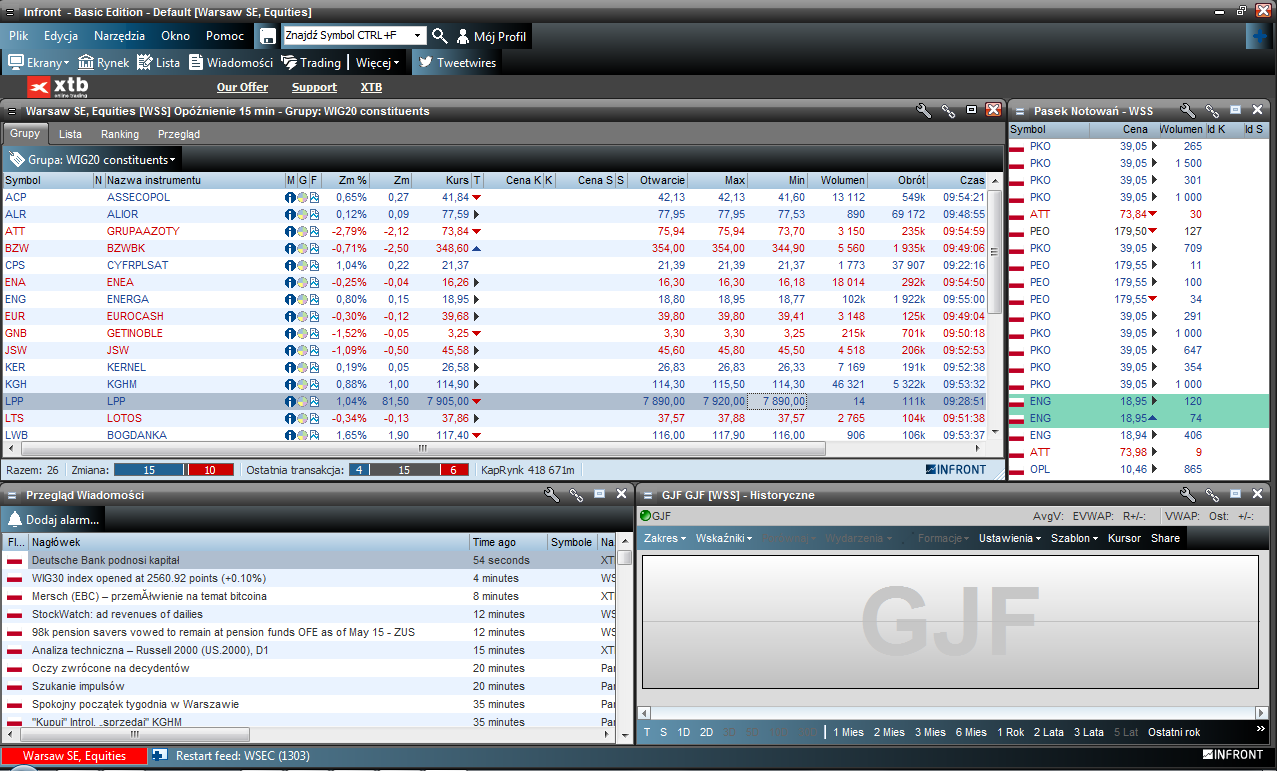The width and height of the screenshot is (1277, 771).
Task: Click wrench settings icon in GJF Historyczne window
Action: pos(1188,494)
